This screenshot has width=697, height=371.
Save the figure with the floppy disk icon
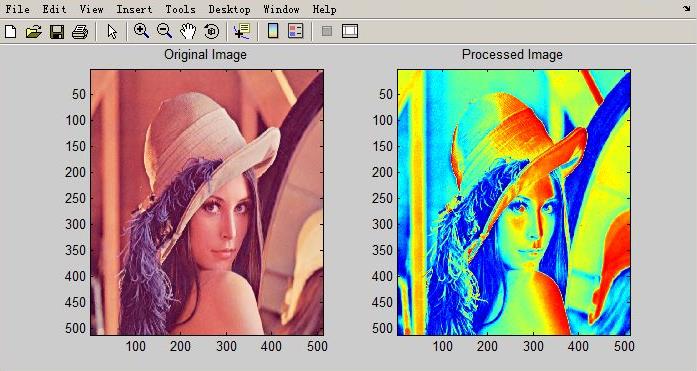tap(56, 32)
